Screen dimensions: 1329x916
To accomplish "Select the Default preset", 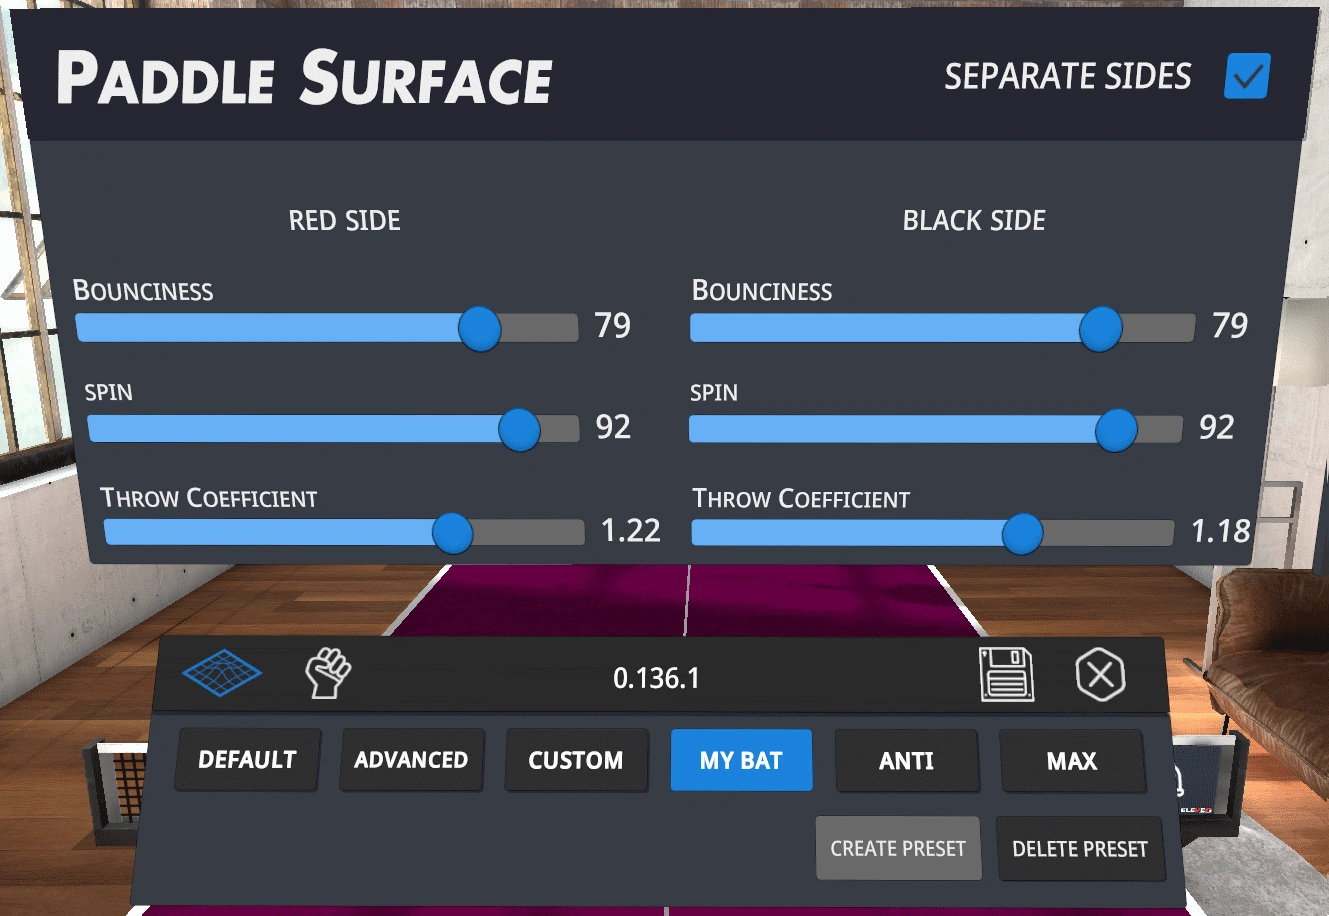I will click(247, 760).
